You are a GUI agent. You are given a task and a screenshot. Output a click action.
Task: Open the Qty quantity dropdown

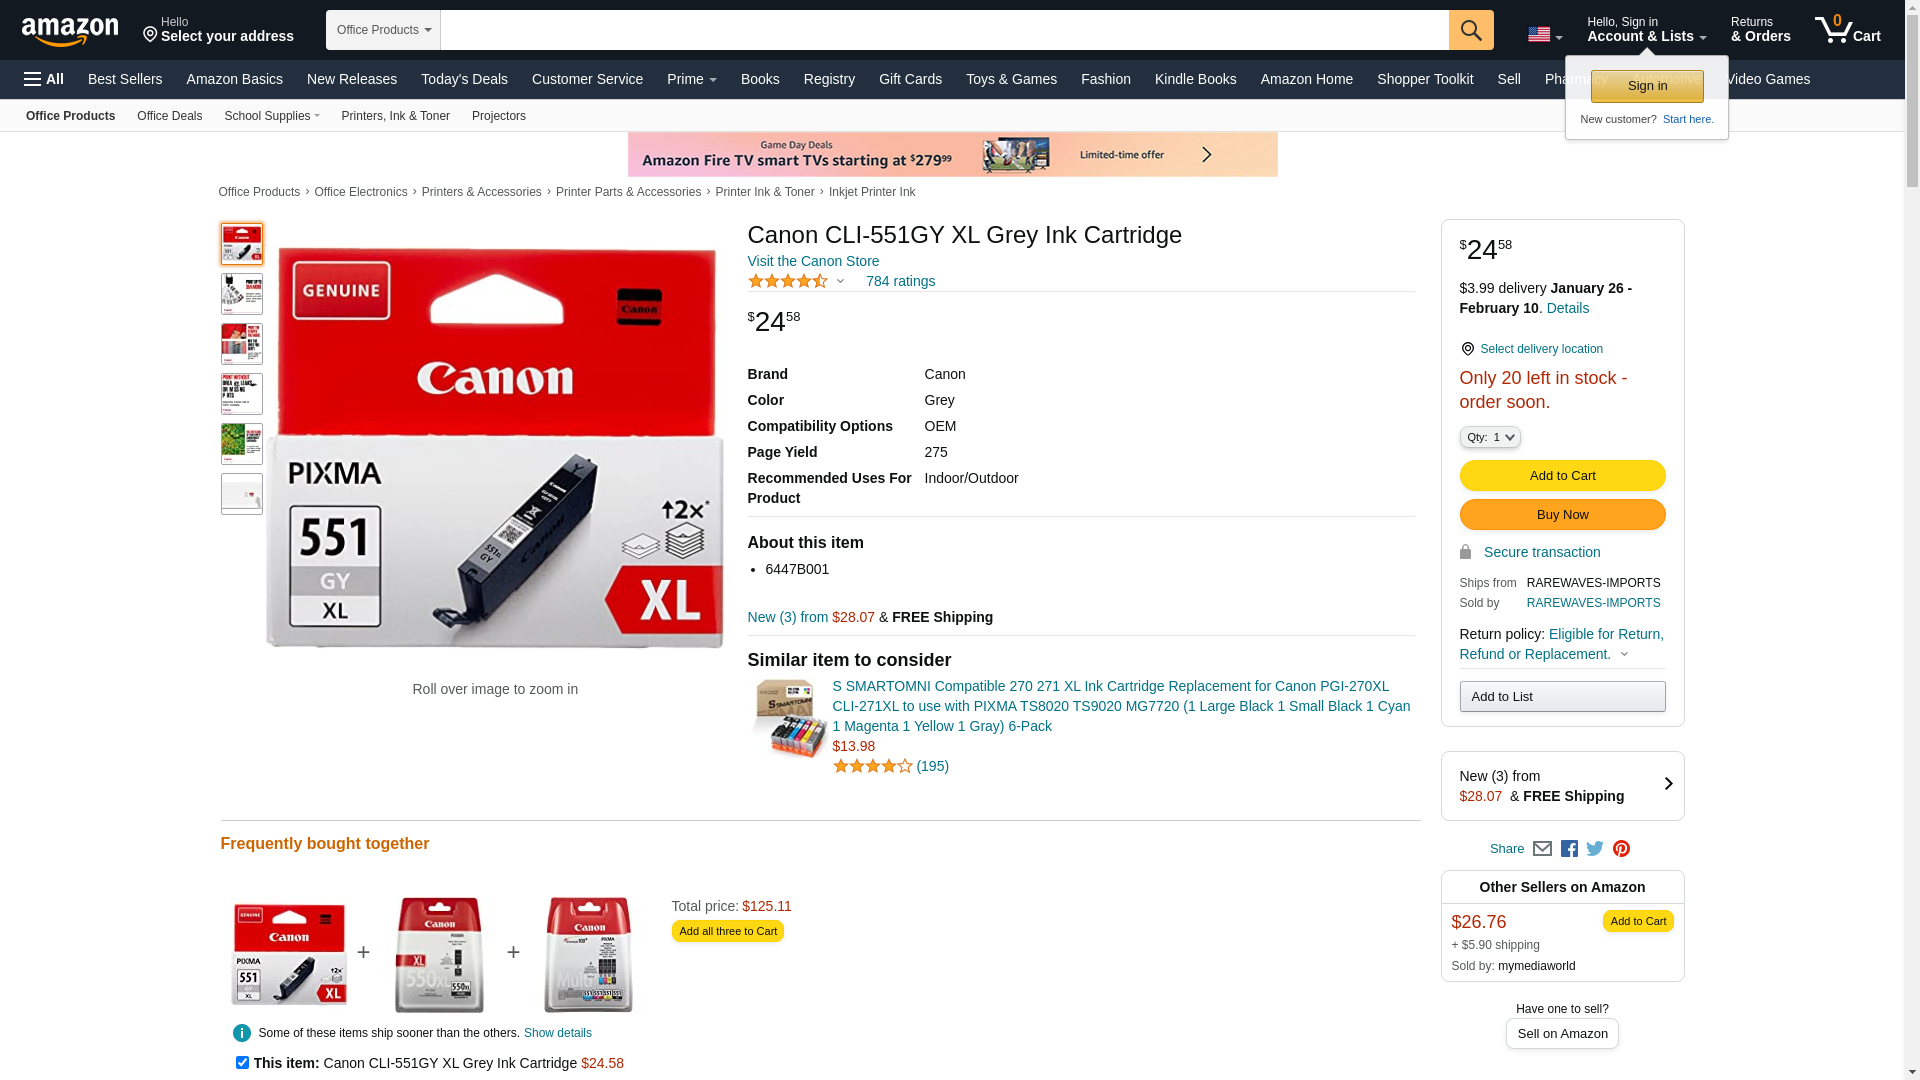pos(1490,437)
